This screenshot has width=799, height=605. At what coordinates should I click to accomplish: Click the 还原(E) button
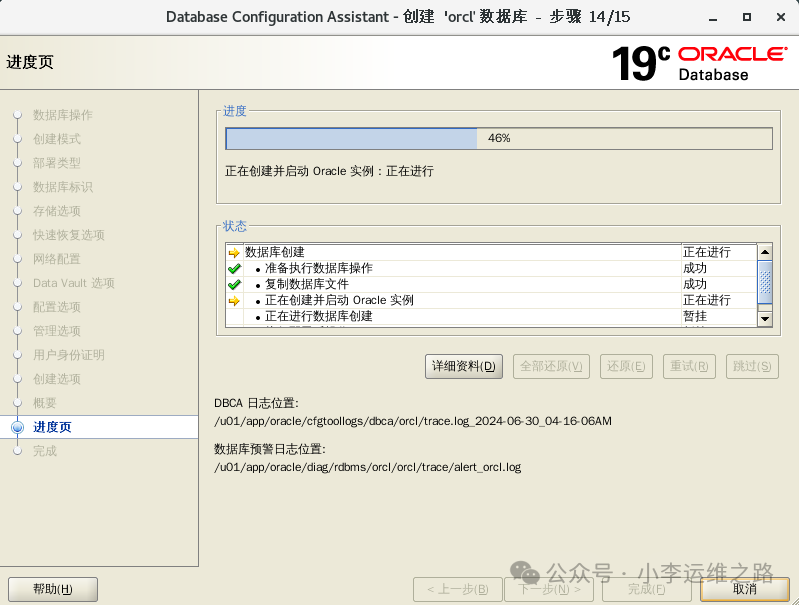626,366
